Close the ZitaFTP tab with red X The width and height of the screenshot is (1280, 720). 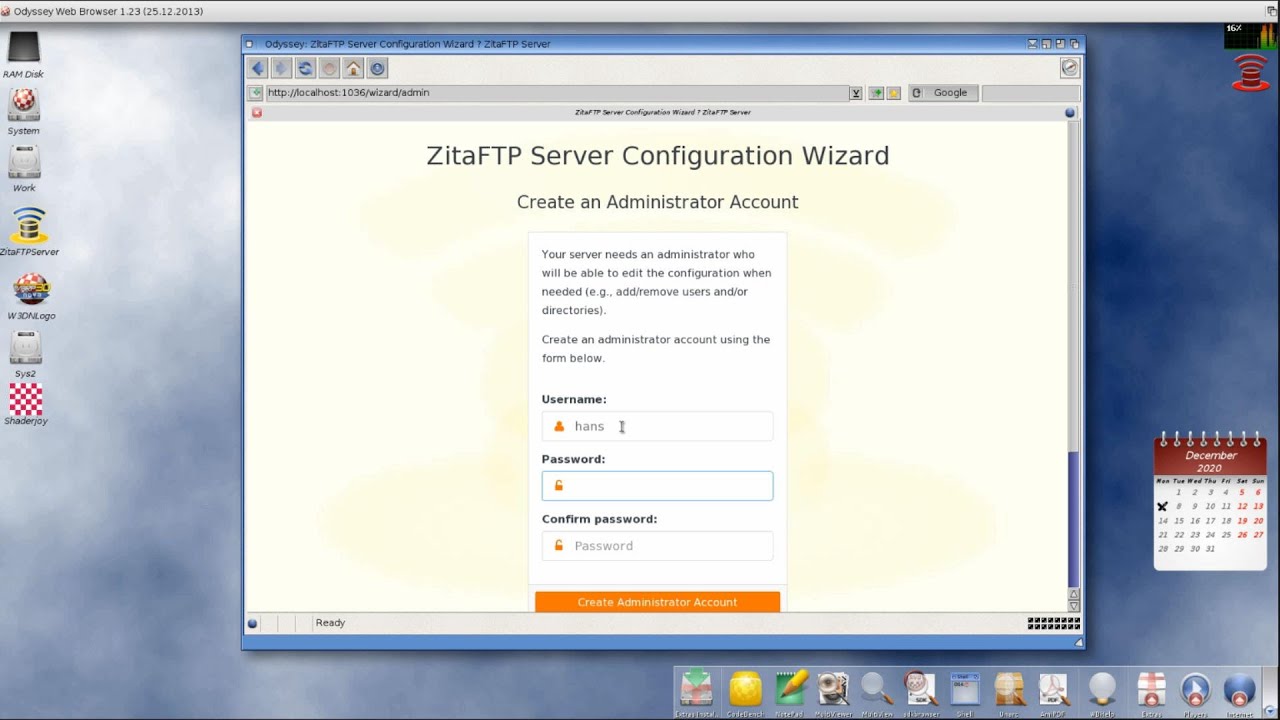coord(257,112)
